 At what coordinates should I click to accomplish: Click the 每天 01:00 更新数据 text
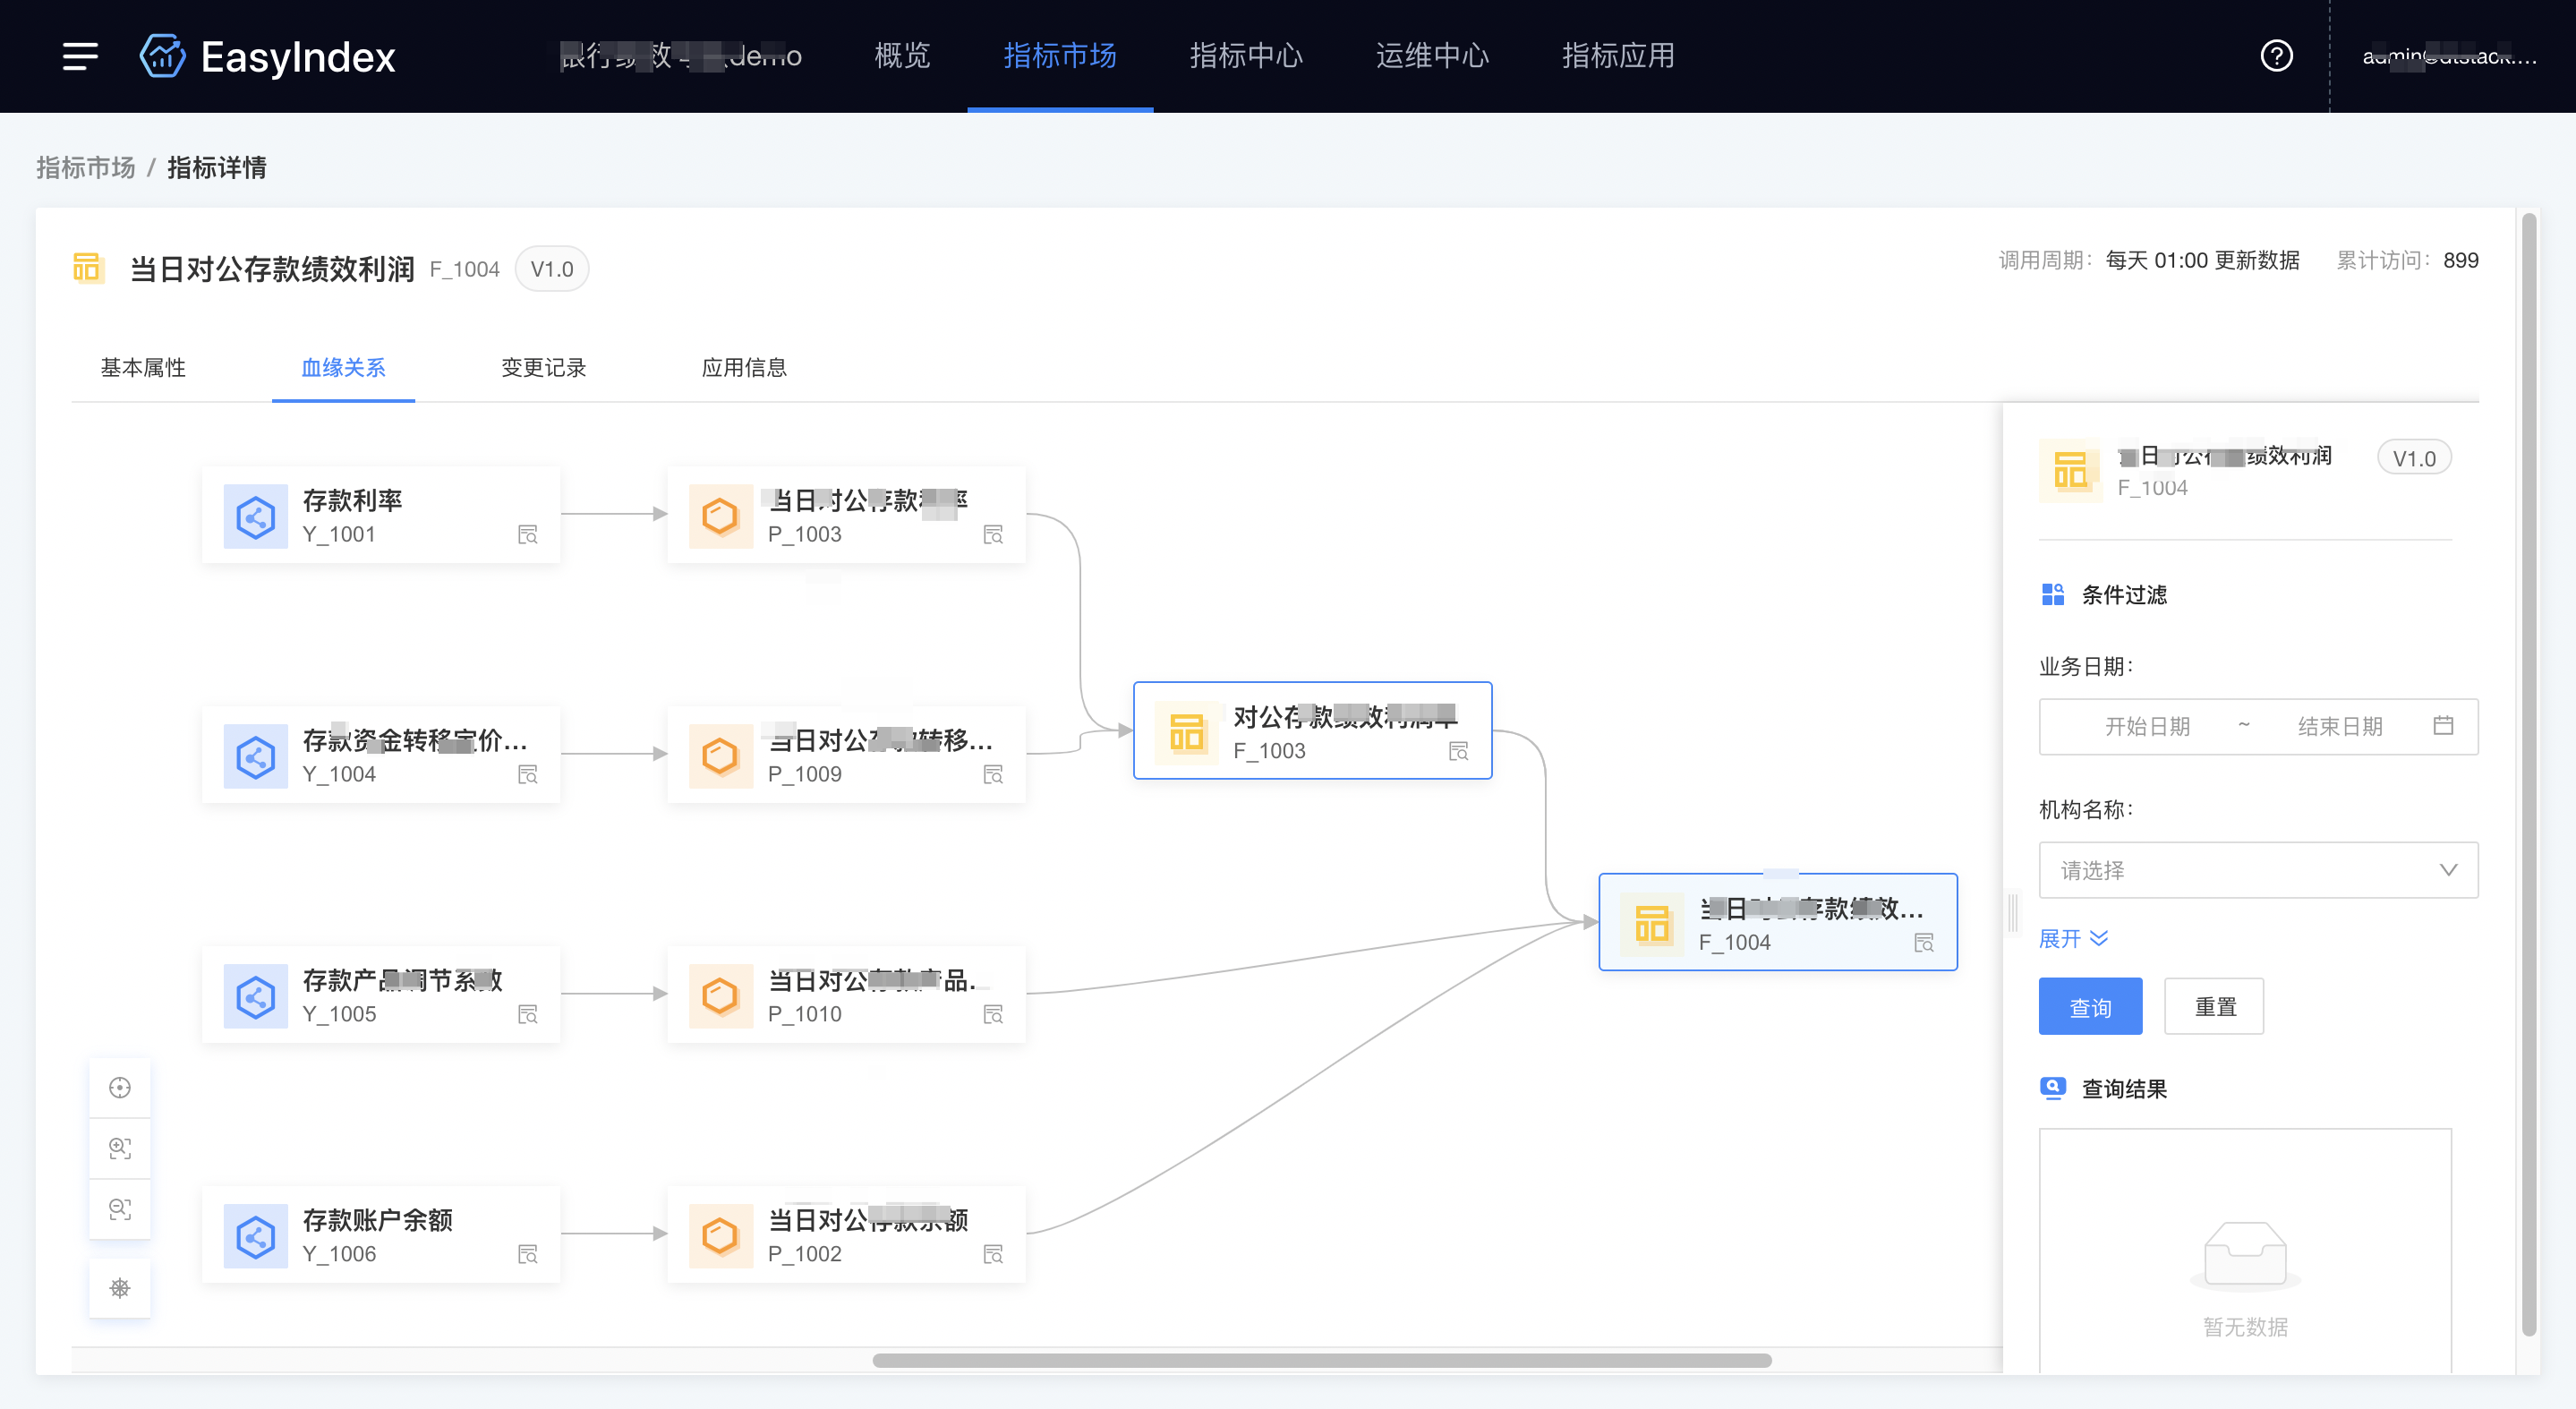2203,261
